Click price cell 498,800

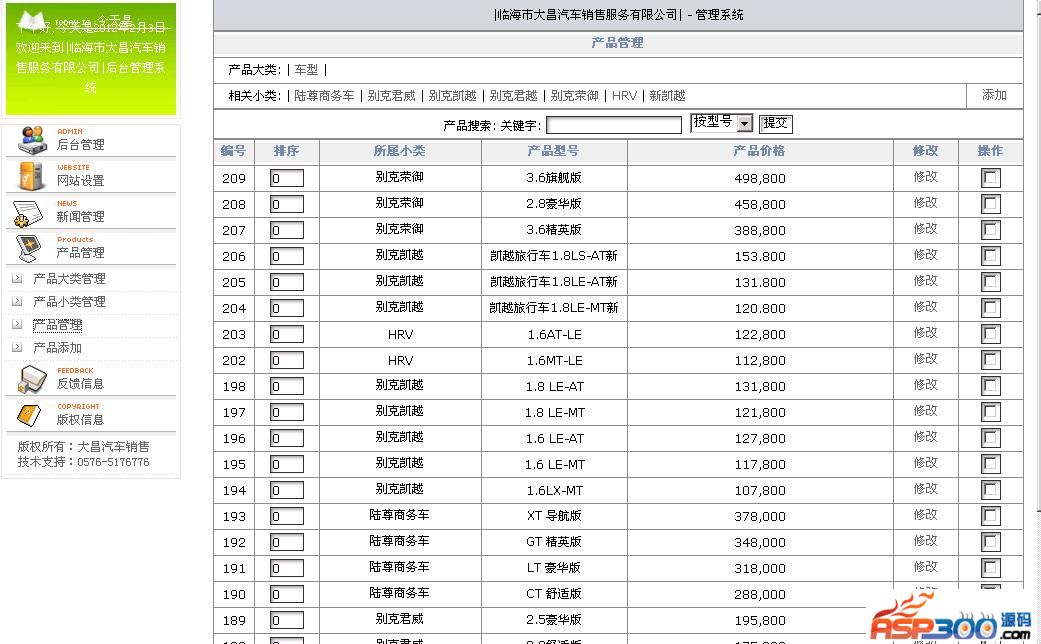760,179
